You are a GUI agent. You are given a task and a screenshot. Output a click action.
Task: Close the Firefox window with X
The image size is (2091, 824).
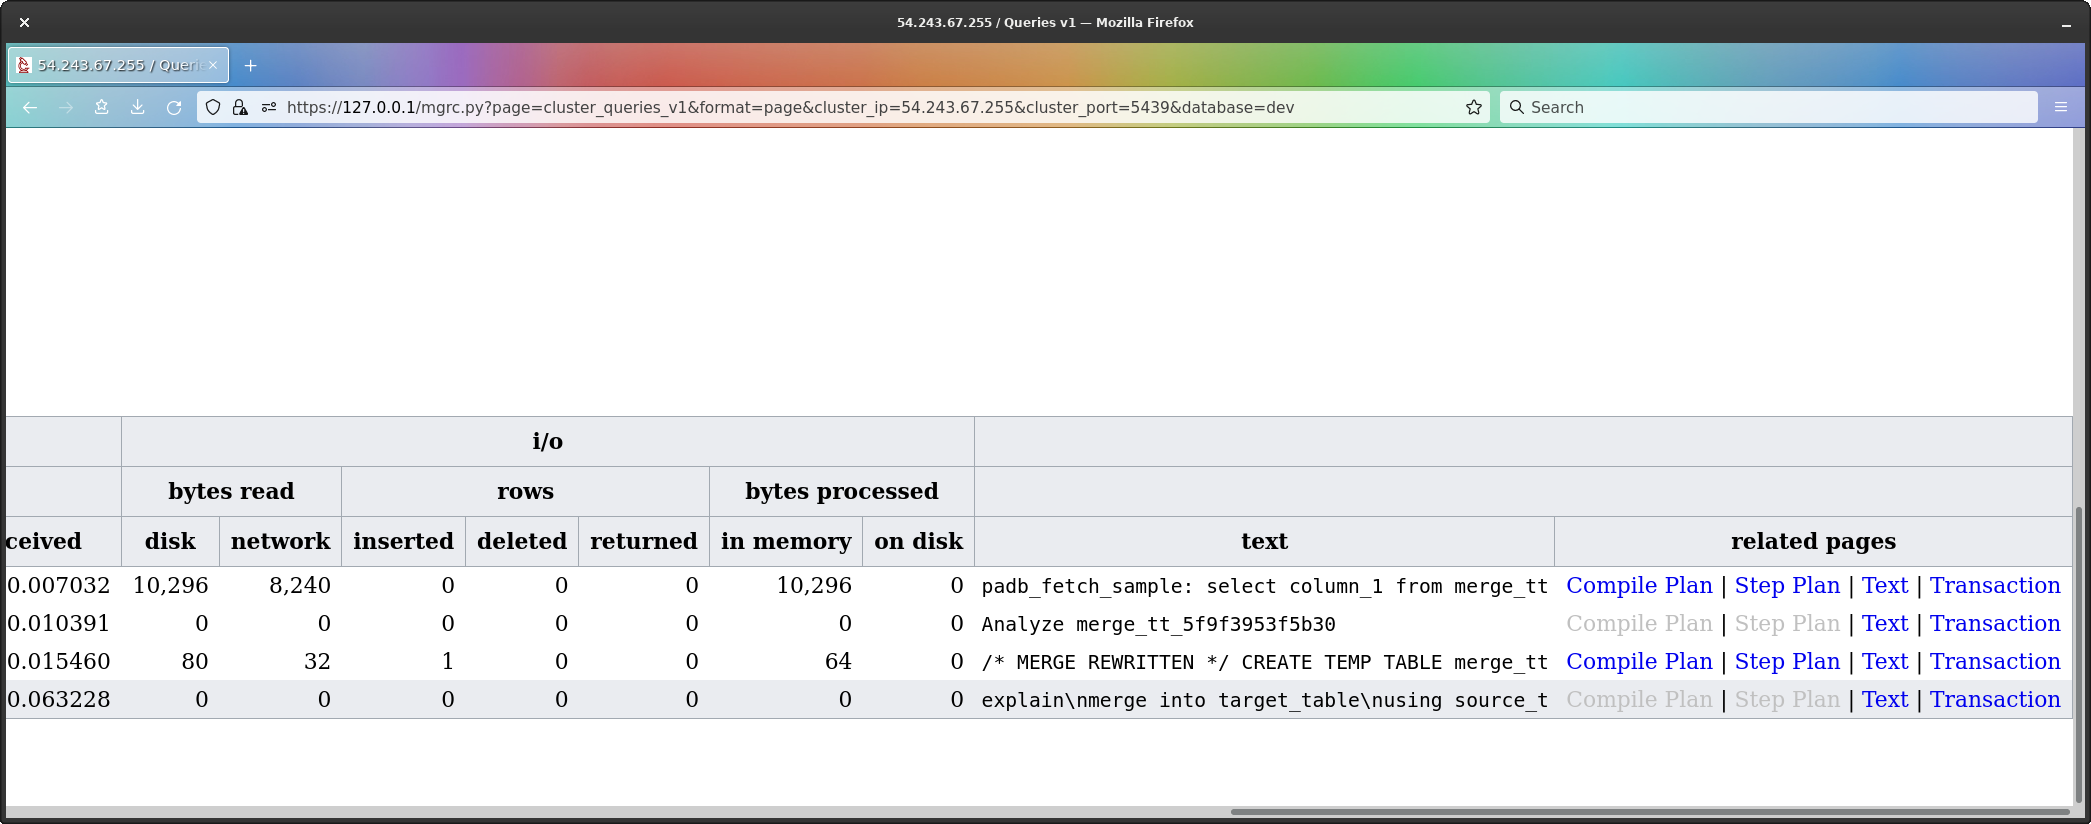tap(24, 22)
